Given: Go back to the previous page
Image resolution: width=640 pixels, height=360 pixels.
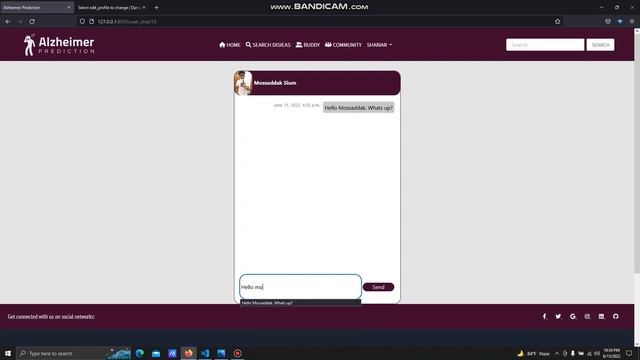Looking at the screenshot, I should [8, 21].
